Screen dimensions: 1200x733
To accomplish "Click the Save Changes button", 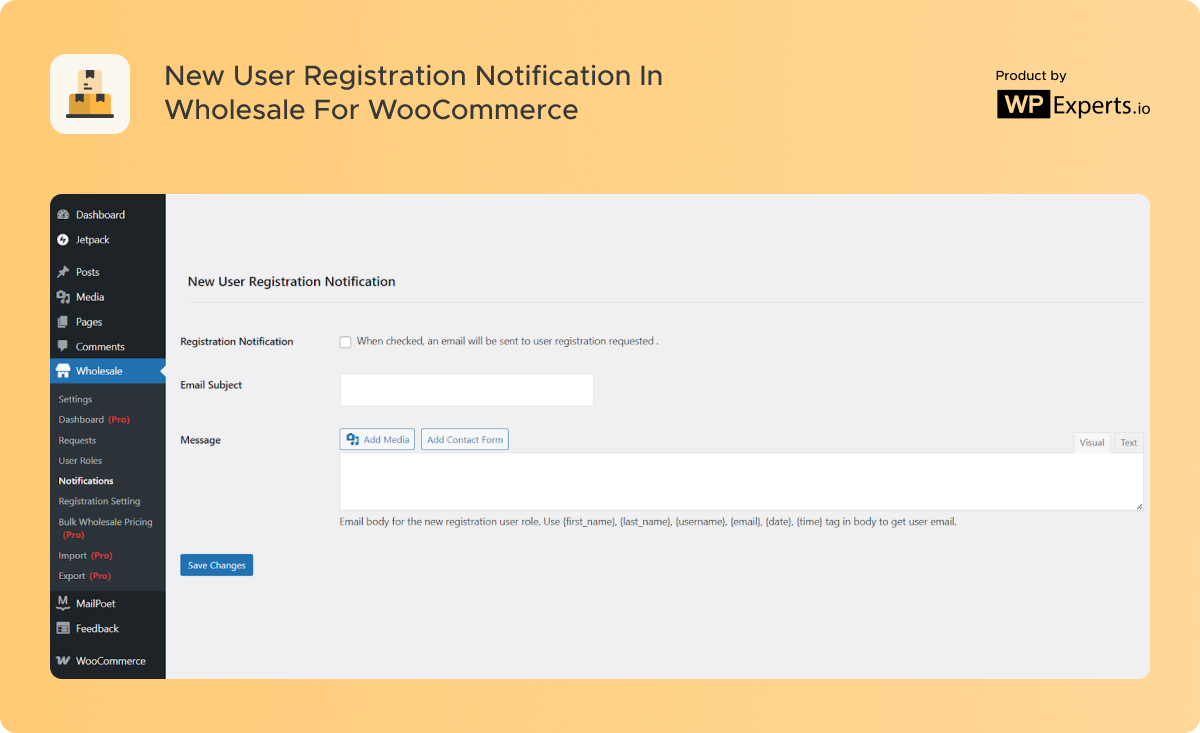I will (x=217, y=565).
